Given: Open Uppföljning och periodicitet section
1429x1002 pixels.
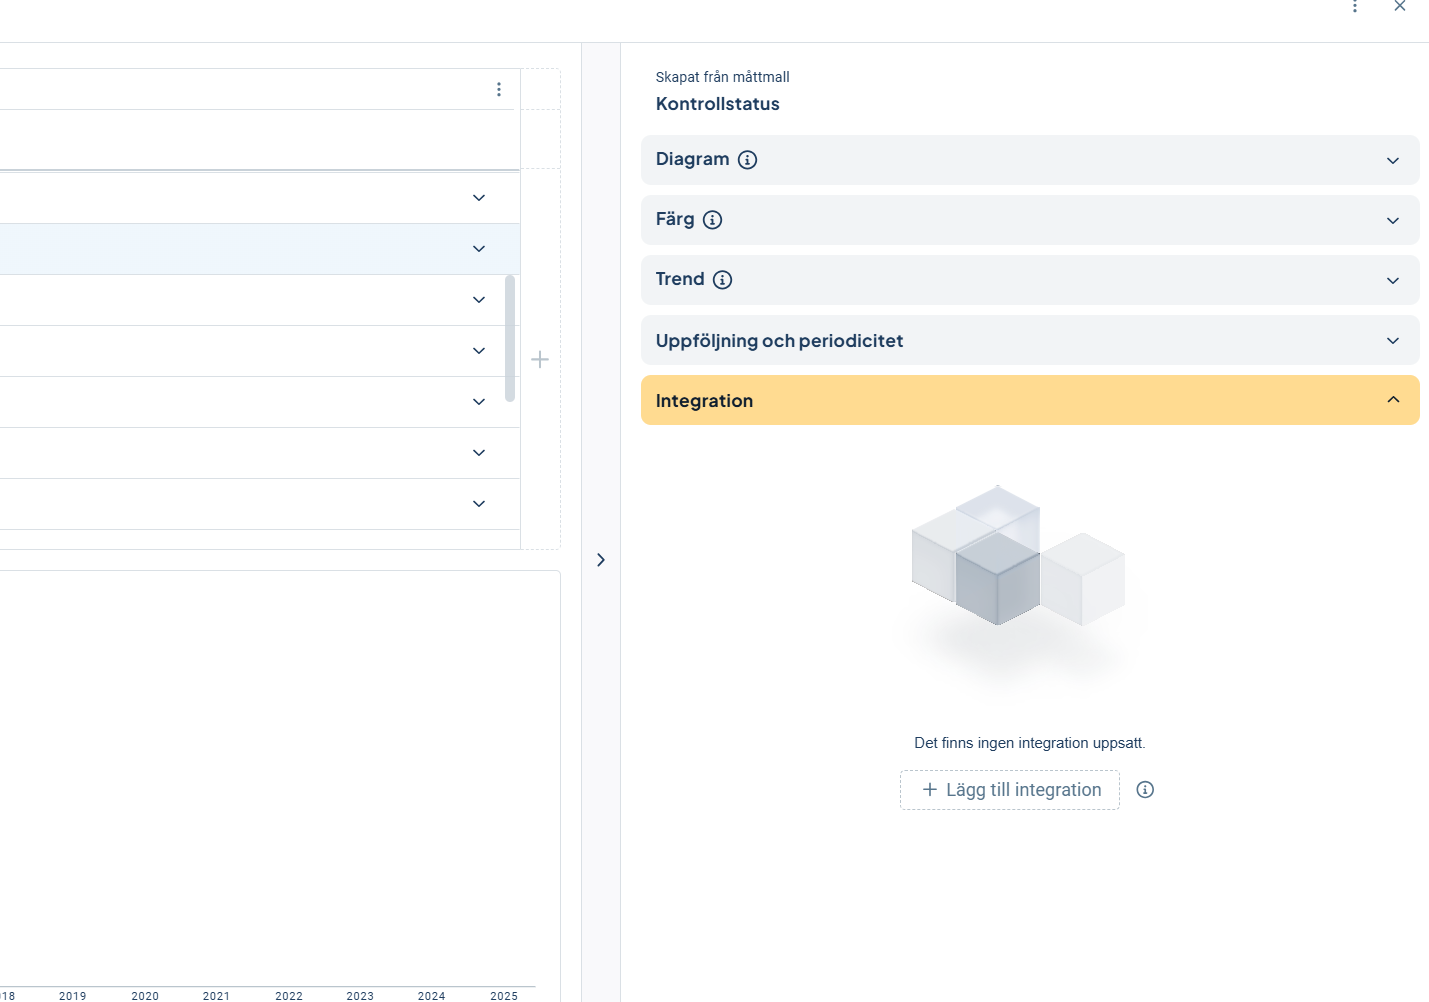Looking at the screenshot, I should pyautogui.click(x=1392, y=341).
